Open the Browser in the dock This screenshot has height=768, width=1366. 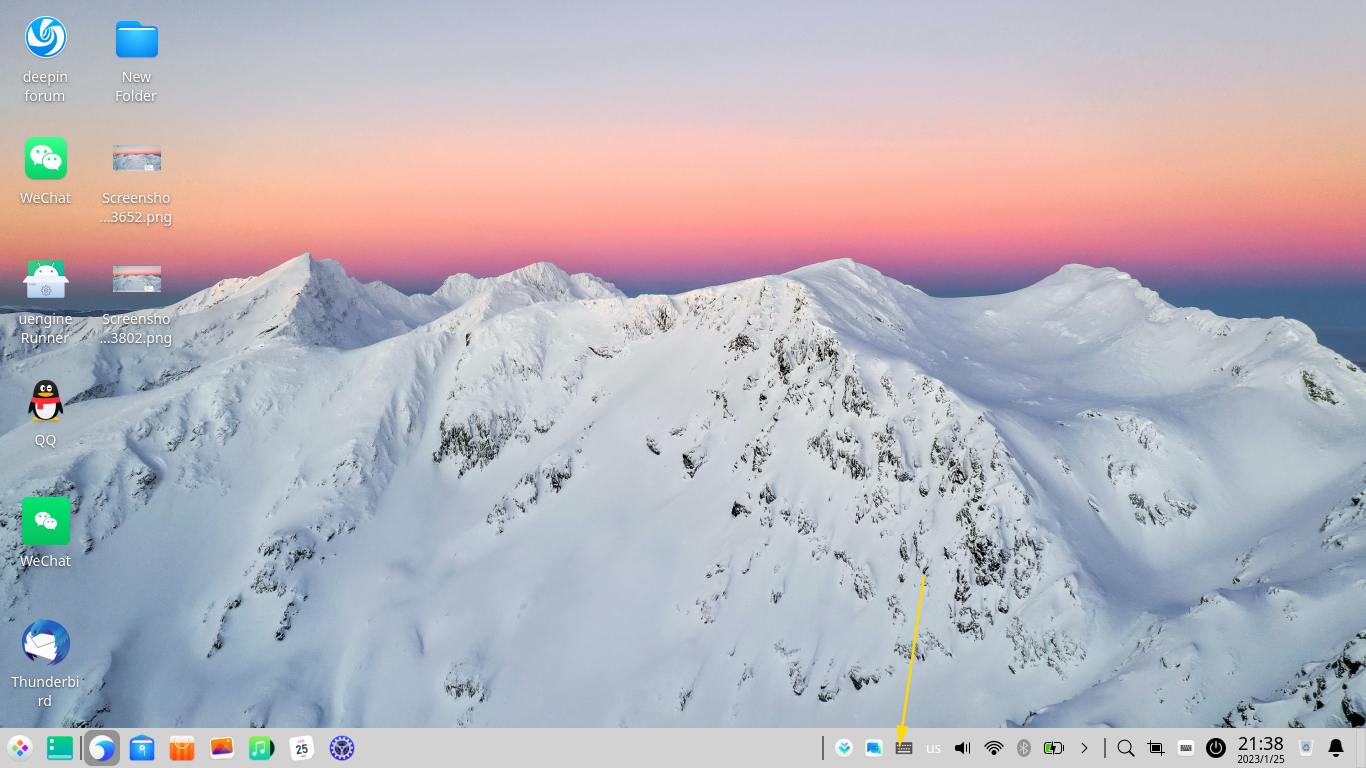102,748
